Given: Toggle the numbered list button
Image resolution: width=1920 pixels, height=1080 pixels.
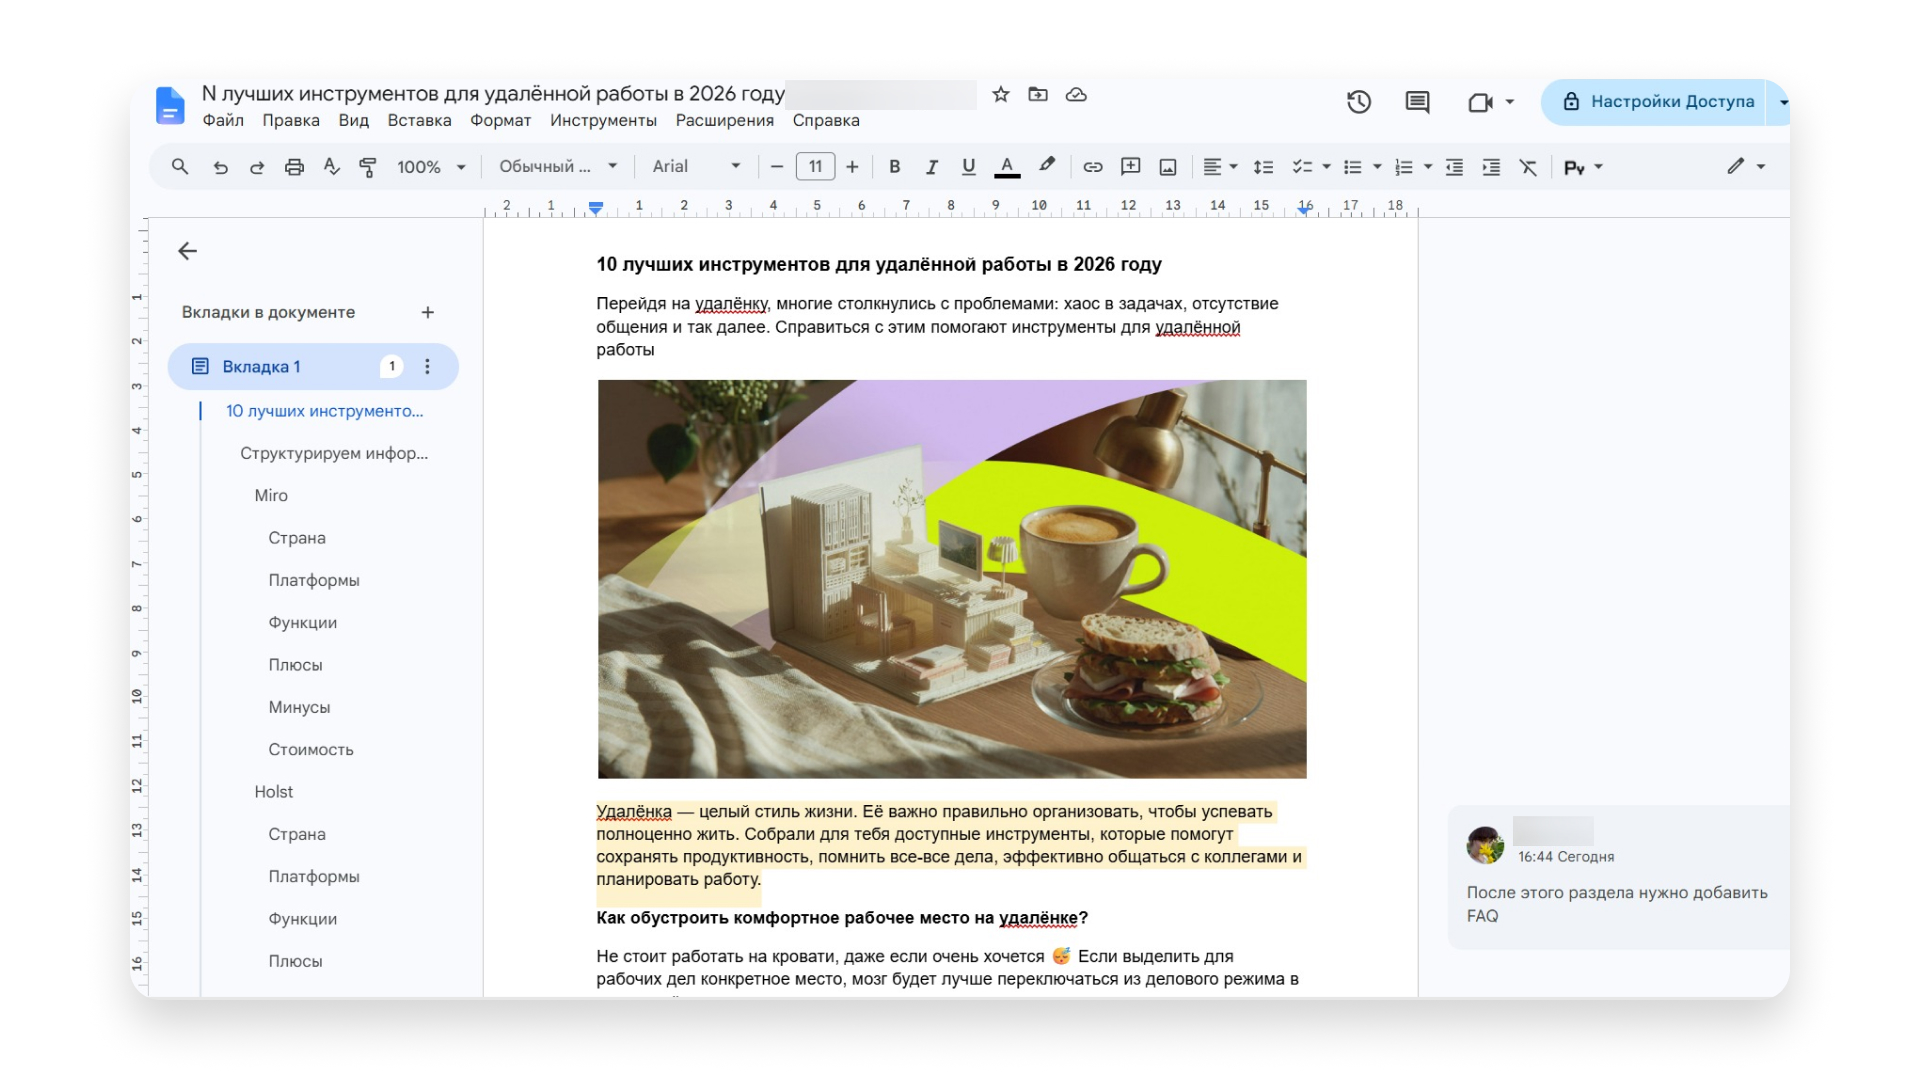Looking at the screenshot, I should 1404,167.
